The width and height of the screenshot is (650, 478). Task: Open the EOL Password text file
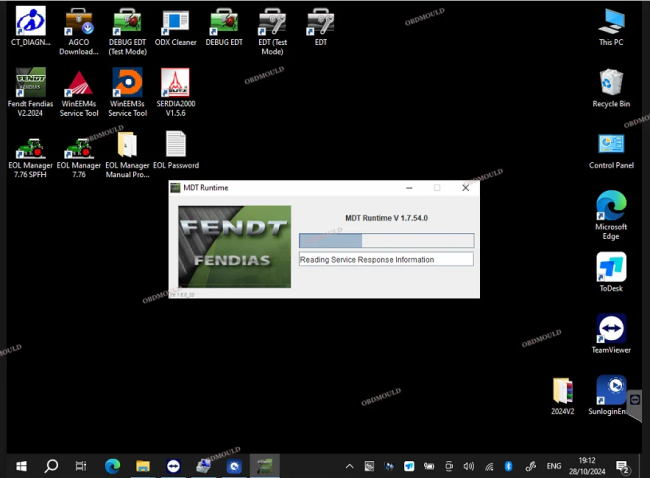[x=175, y=146]
